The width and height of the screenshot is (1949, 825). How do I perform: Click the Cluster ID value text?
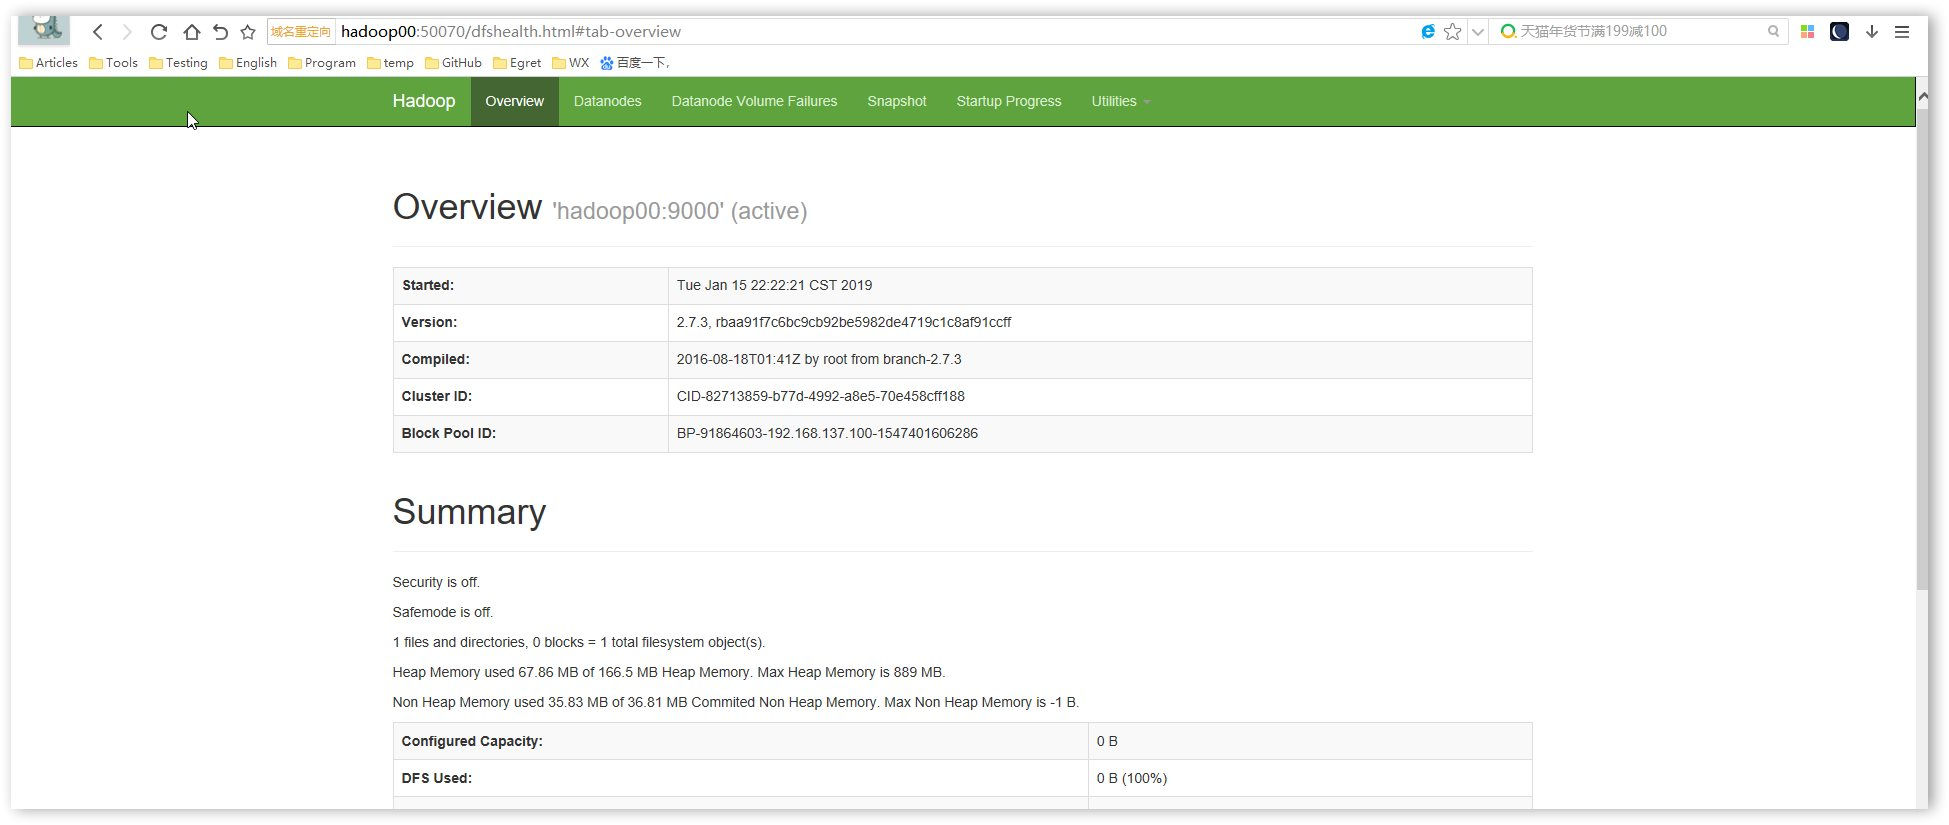point(820,396)
